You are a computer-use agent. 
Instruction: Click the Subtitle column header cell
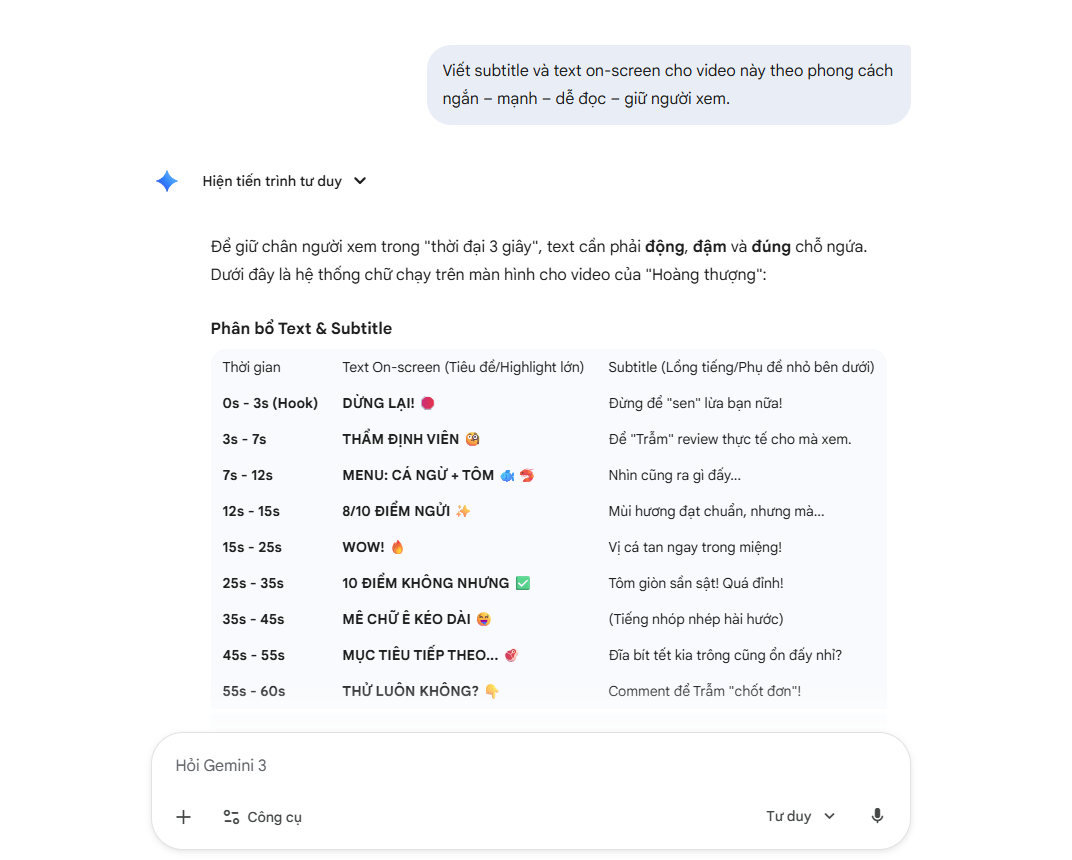tap(741, 367)
